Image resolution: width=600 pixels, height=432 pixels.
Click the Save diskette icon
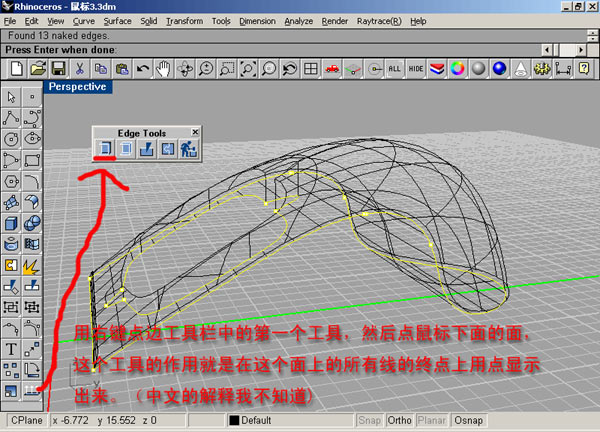(x=59, y=68)
